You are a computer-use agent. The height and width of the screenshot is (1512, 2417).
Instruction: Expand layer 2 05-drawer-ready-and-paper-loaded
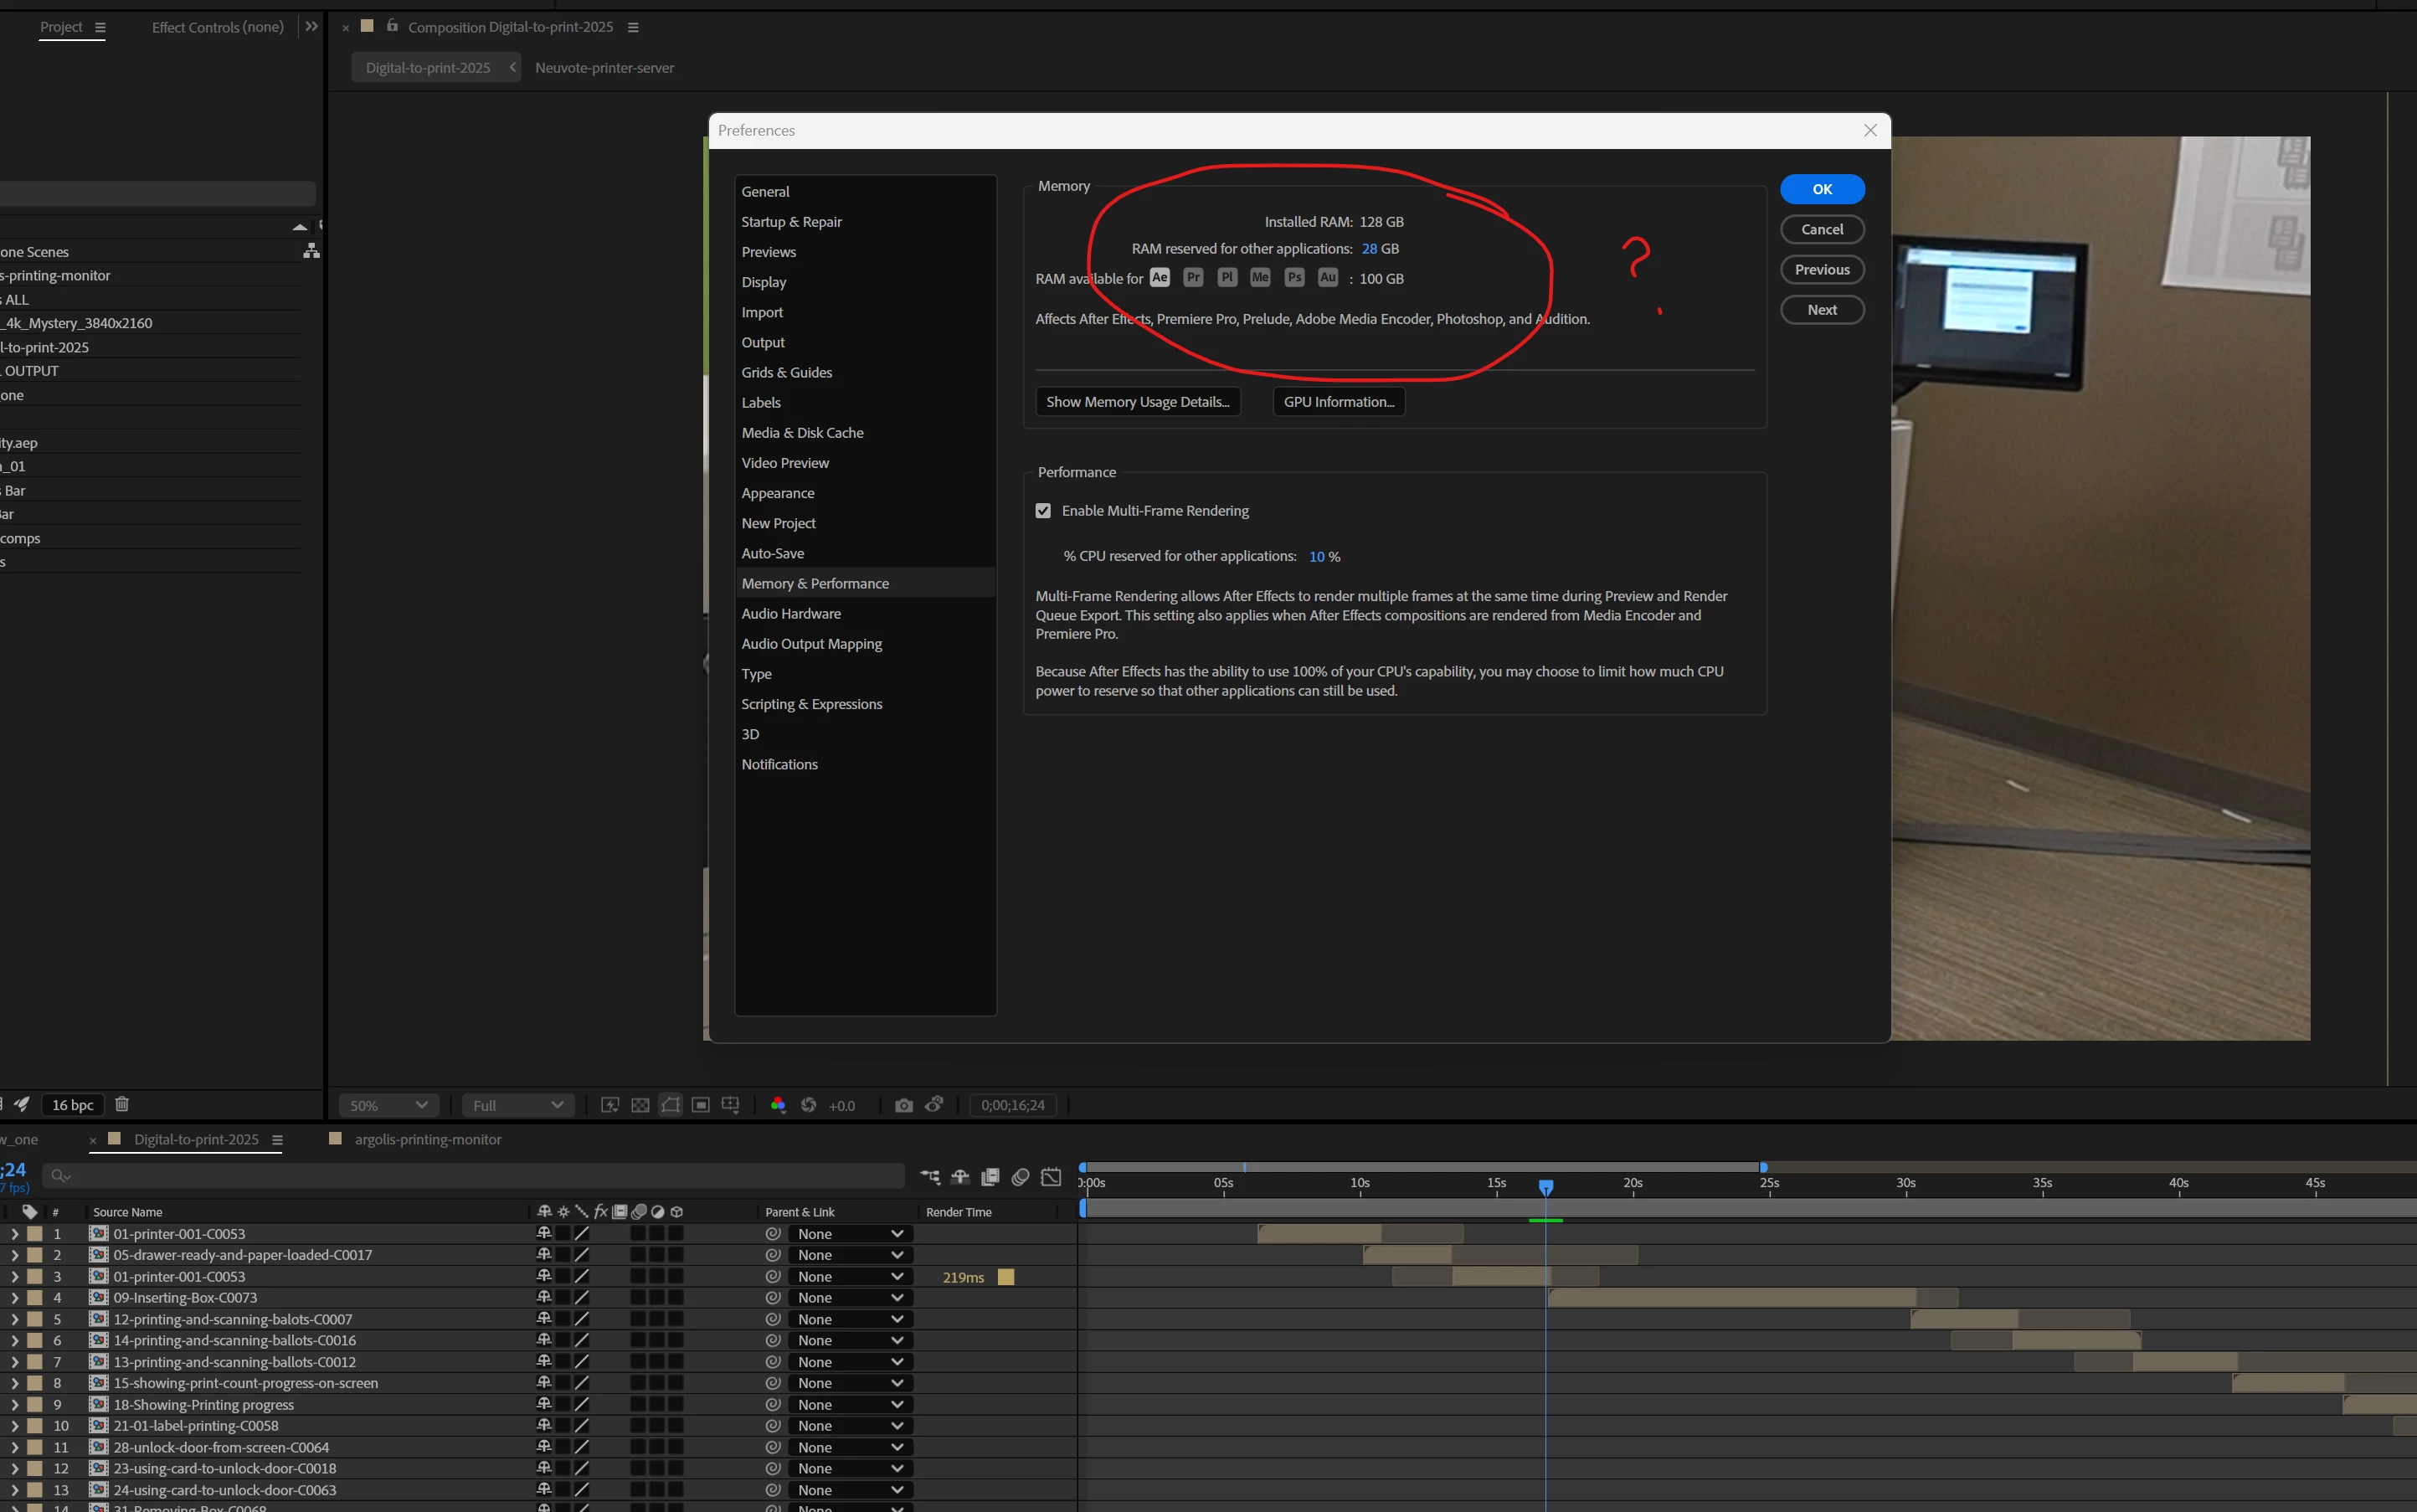tap(15, 1255)
